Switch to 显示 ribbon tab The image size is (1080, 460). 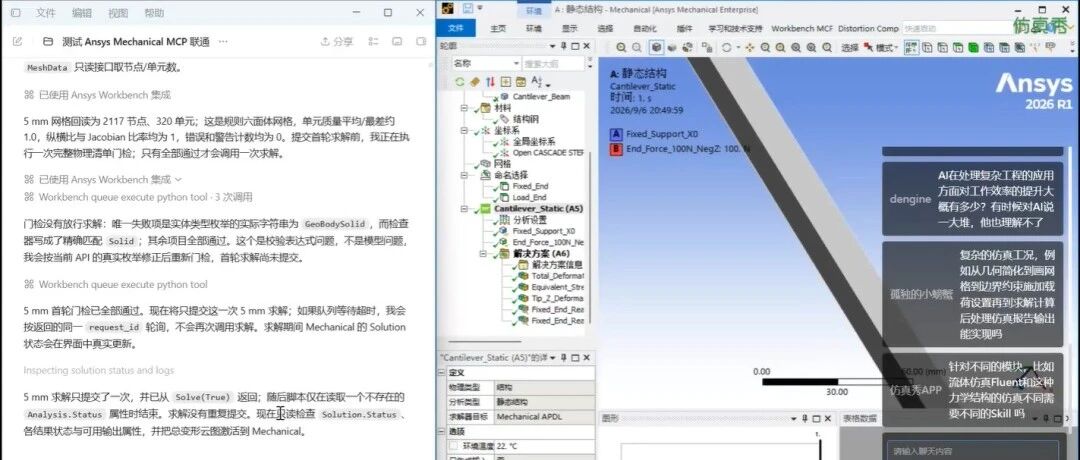pos(570,29)
